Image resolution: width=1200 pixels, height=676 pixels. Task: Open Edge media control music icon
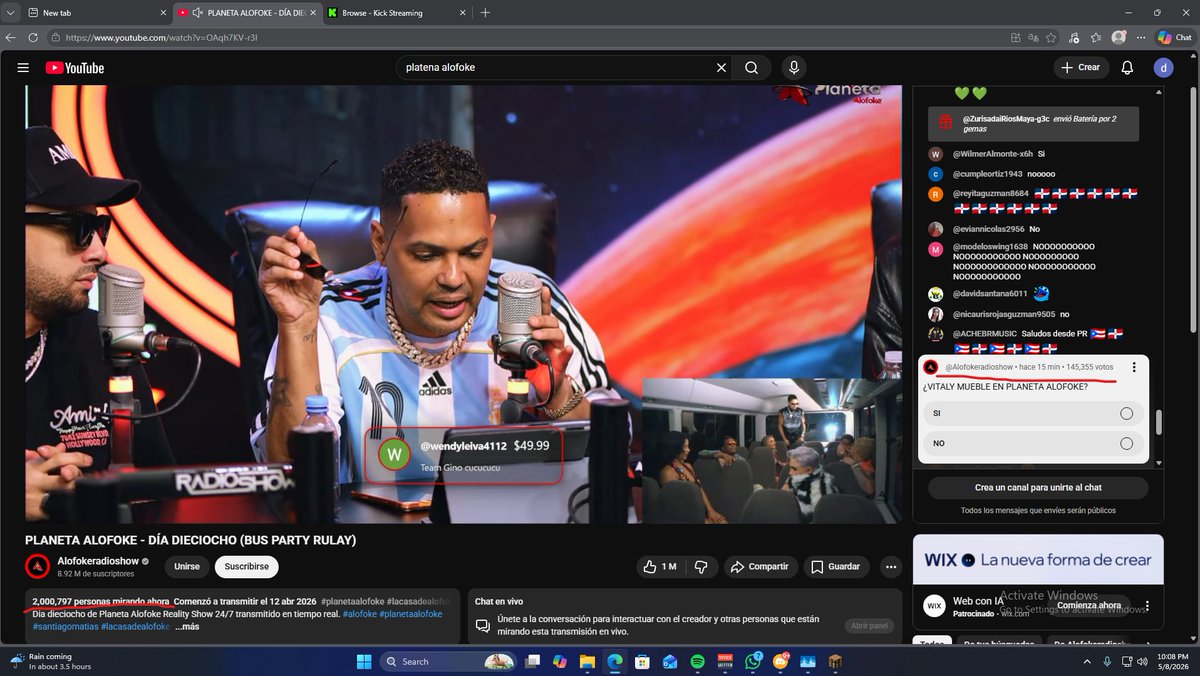(1074, 37)
